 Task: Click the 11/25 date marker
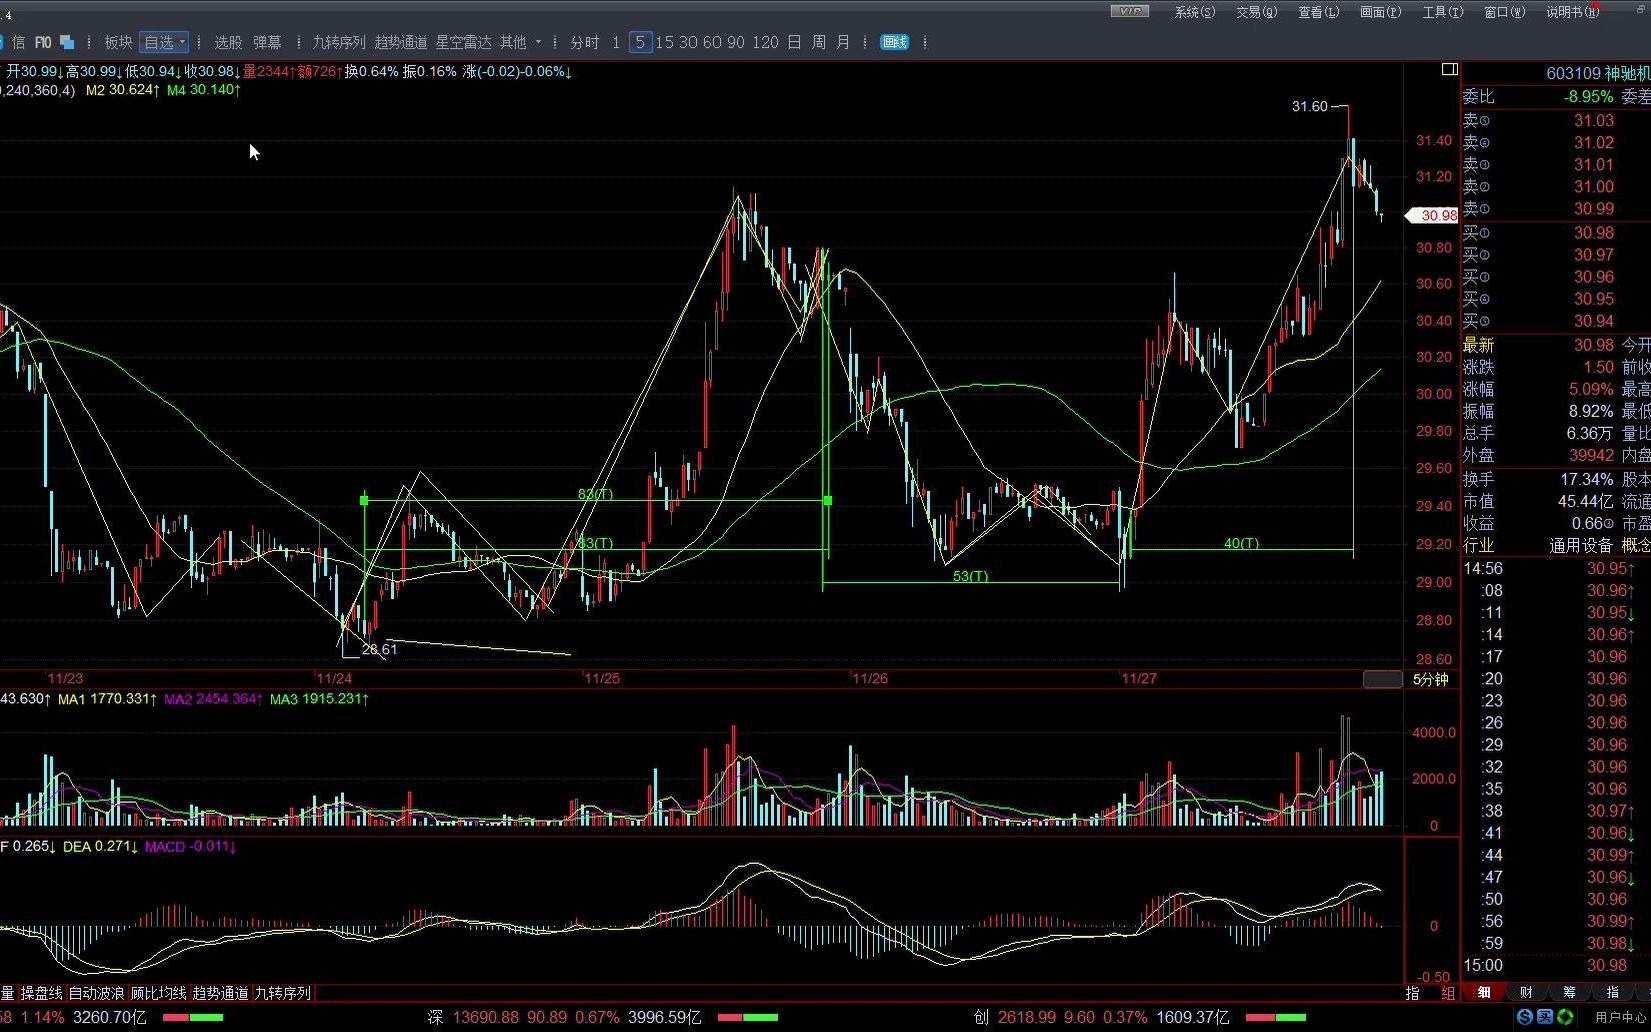click(602, 678)
